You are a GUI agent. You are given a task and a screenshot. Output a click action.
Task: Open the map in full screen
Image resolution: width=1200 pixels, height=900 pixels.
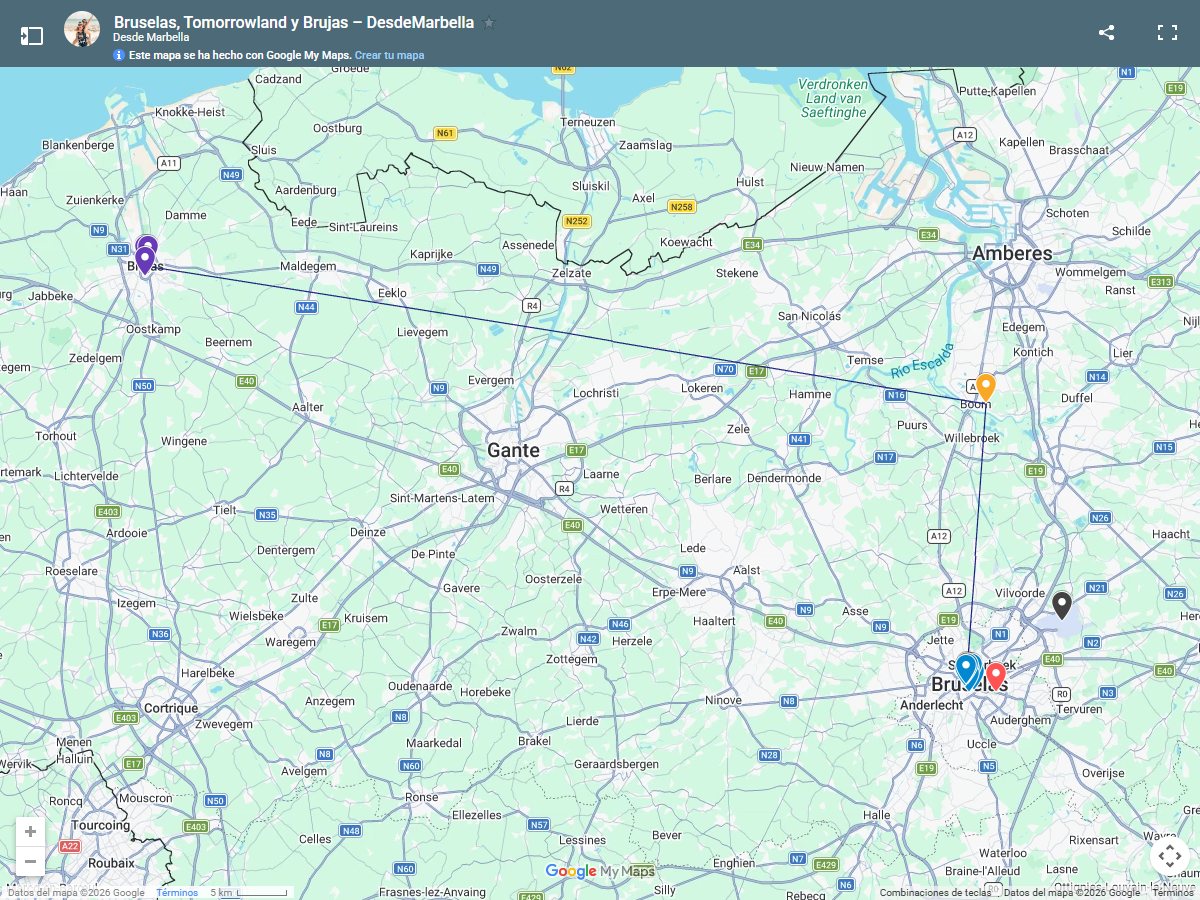pos(1167,33)
